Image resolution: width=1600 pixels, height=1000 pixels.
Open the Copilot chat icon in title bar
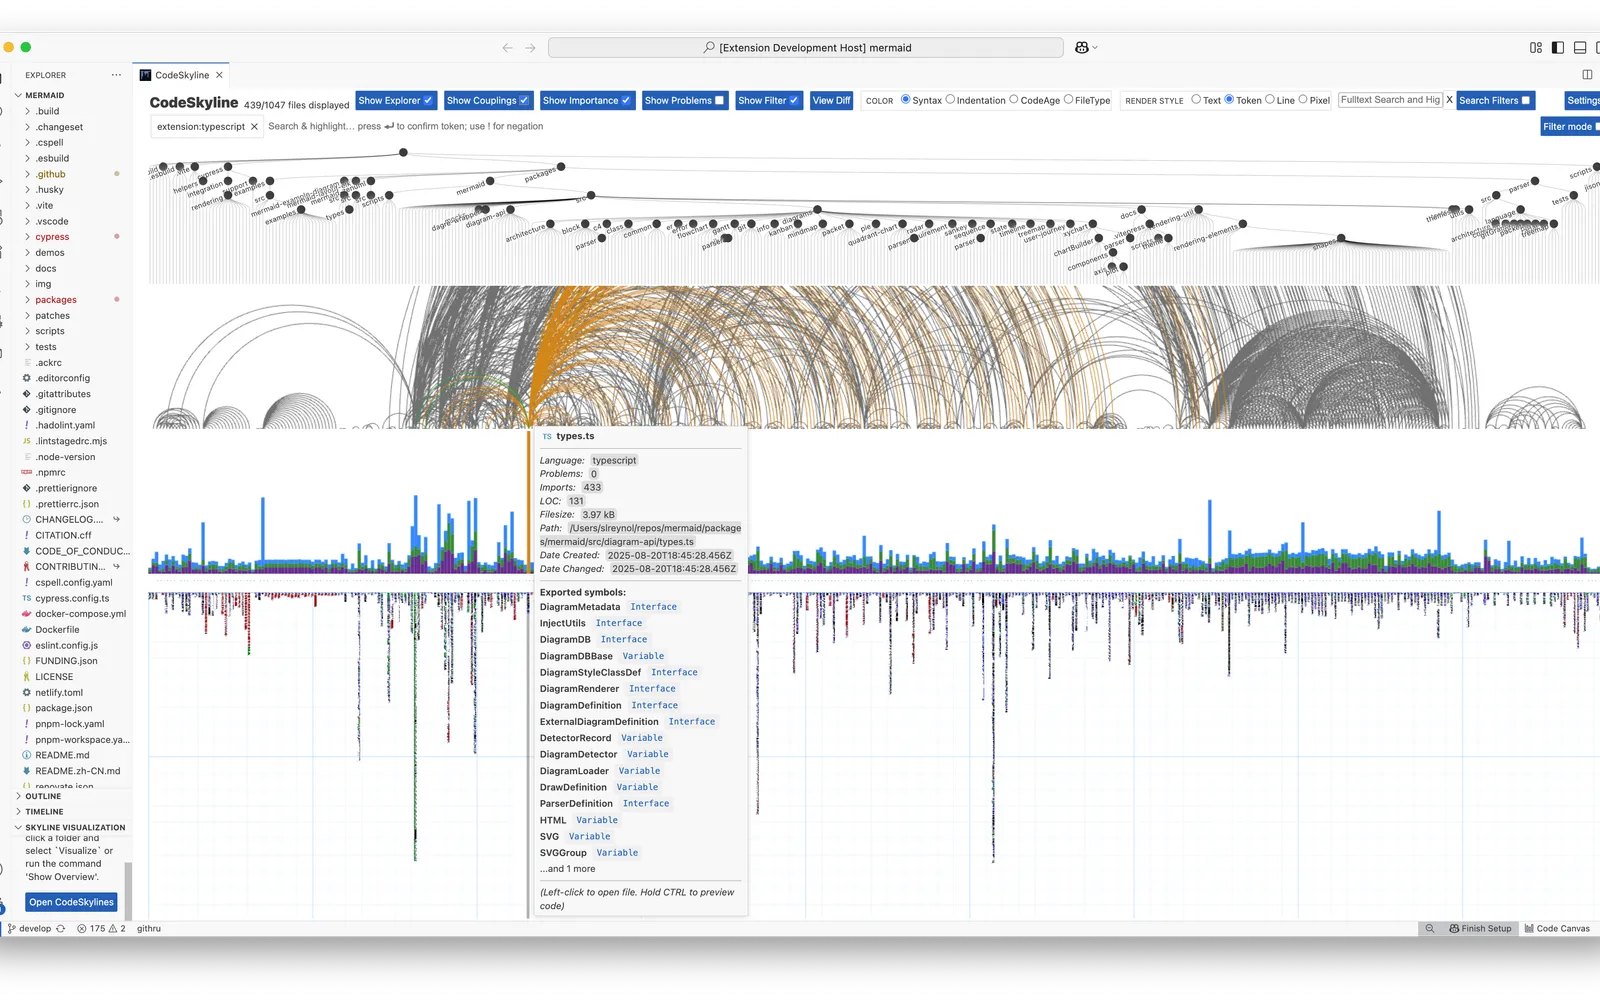click(x=1082, y=47)
